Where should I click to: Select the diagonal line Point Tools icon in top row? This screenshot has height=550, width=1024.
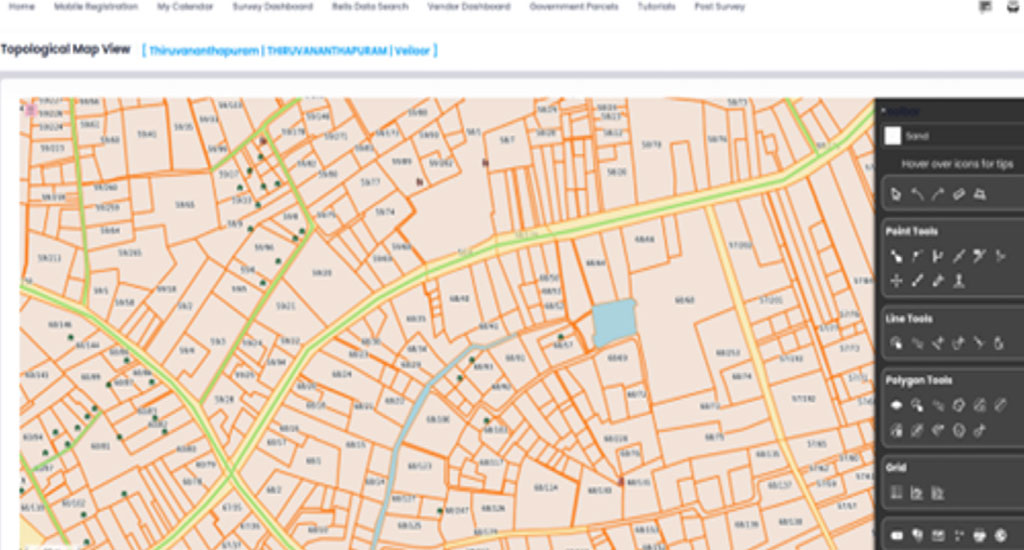(959, 256)
